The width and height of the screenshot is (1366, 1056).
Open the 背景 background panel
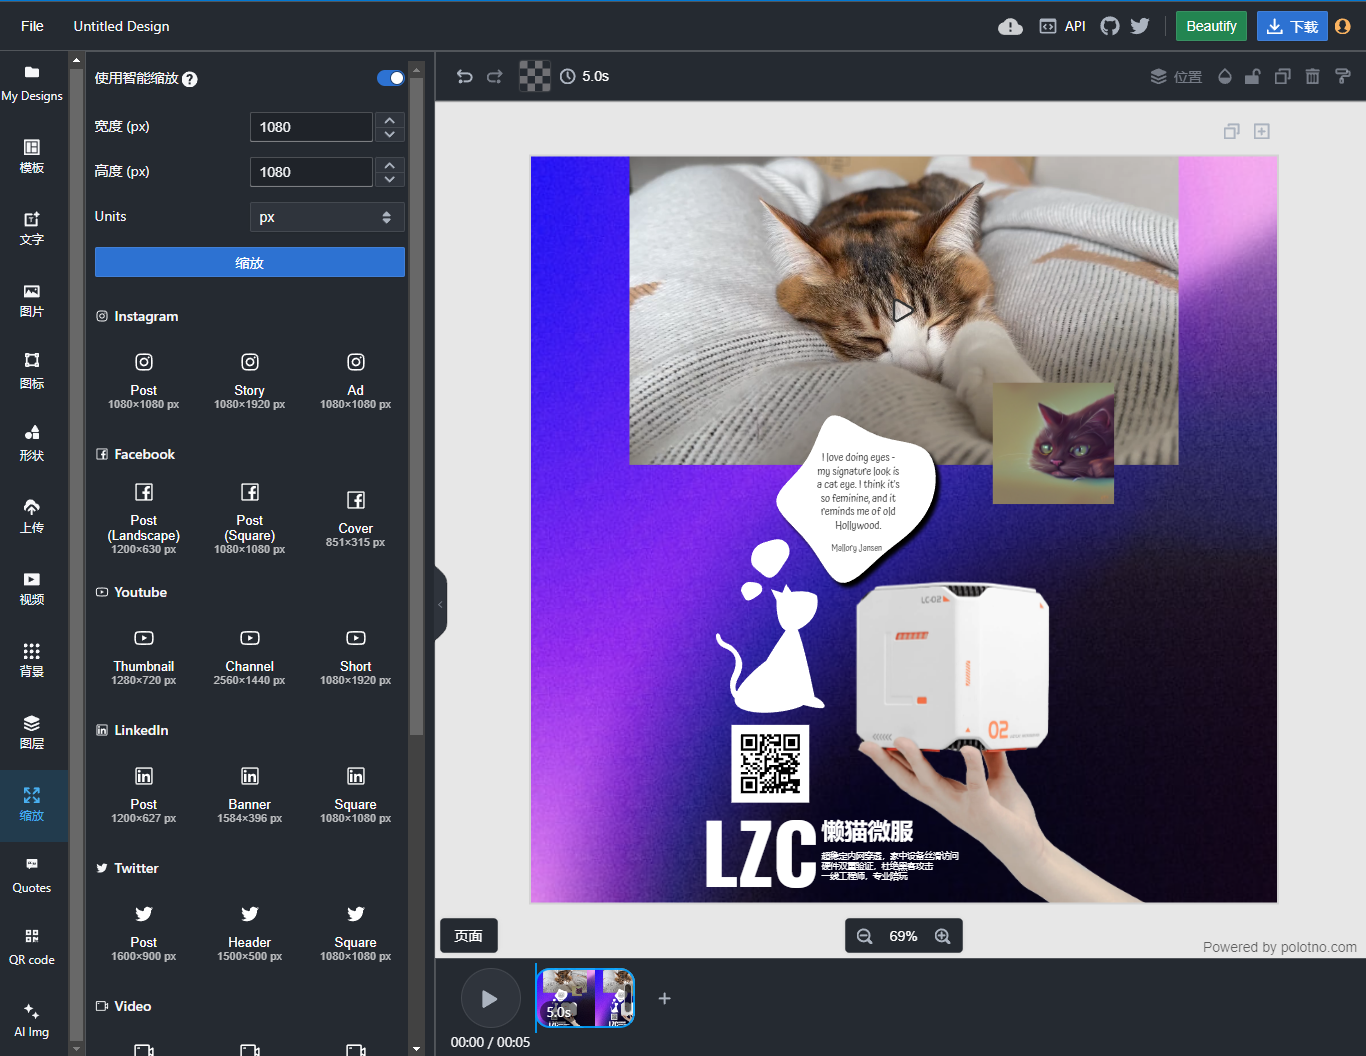pos(32,660)
